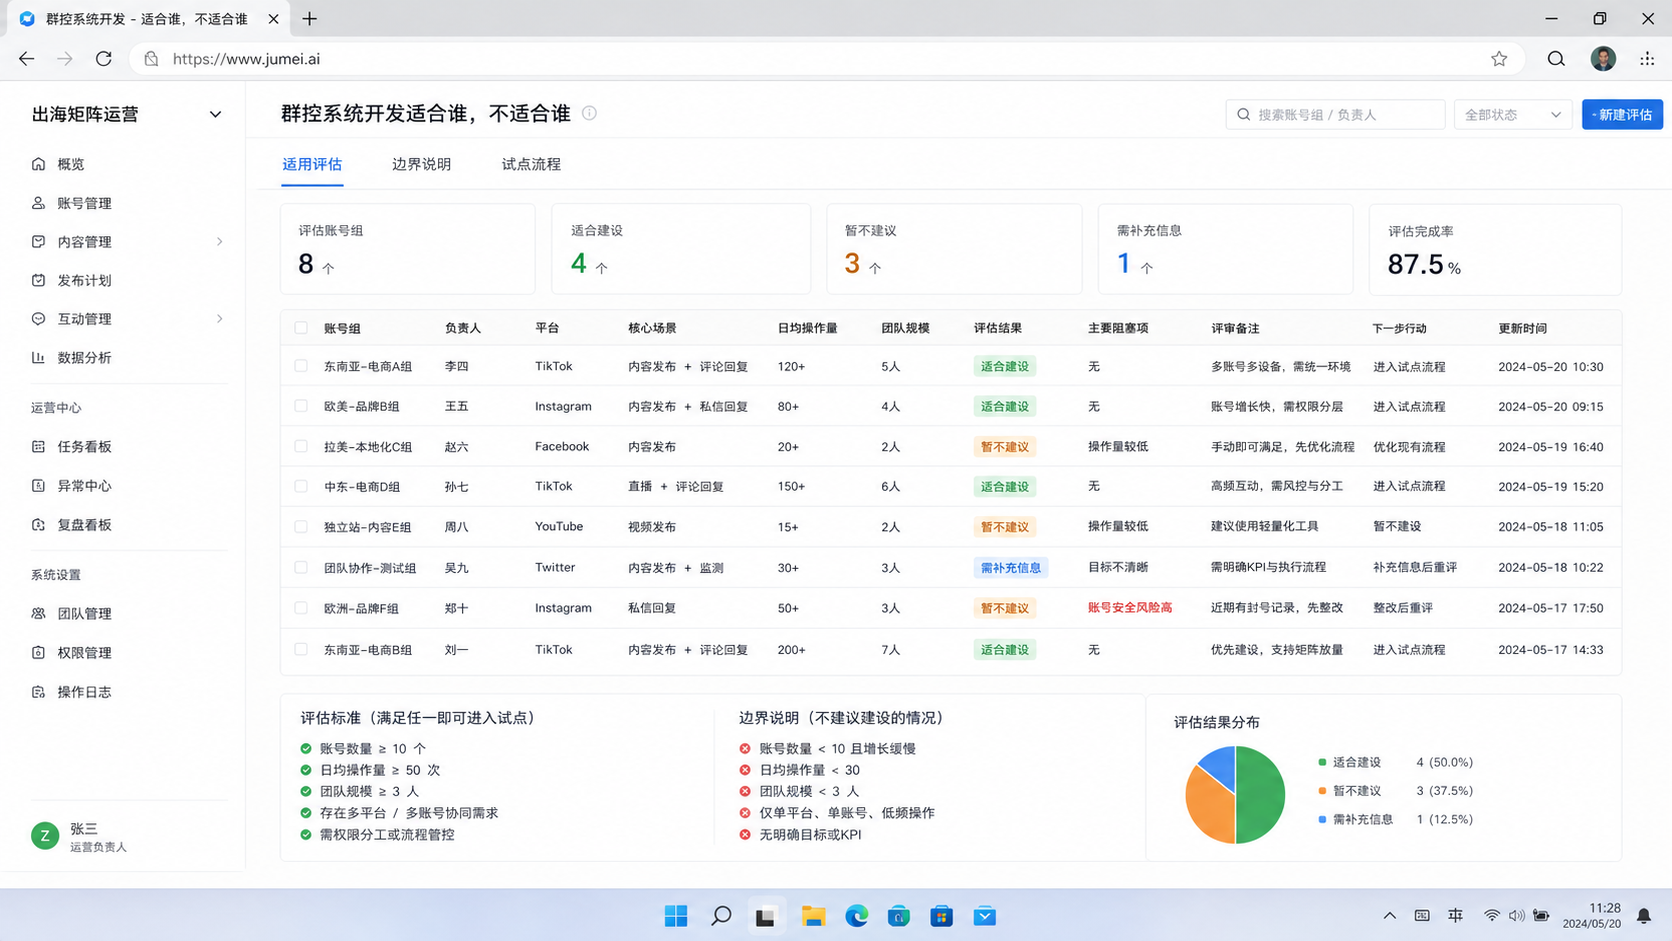Check the 拉美-本地化C组 row checkbox

(x=301, y=446)
